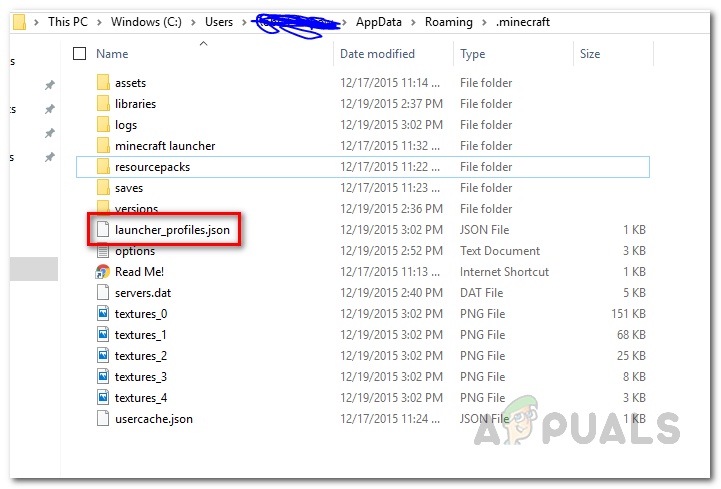The height and width of the screenshot is (489, 721).
Task: Open the assets folder icon
Action: tap(103, 83)
